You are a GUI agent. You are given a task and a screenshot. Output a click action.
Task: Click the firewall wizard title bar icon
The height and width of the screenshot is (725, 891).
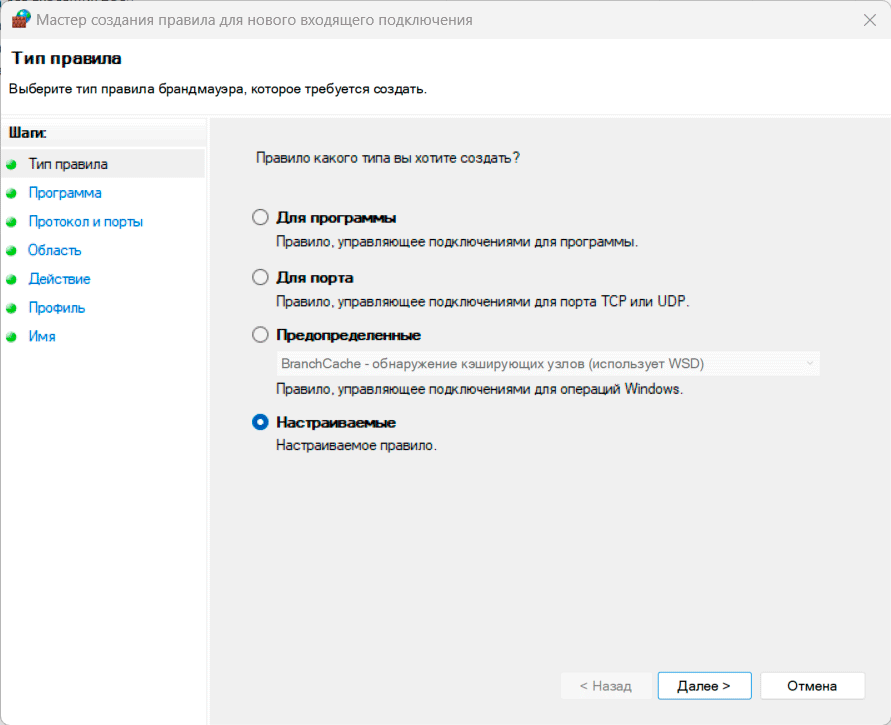coord(21,19)
